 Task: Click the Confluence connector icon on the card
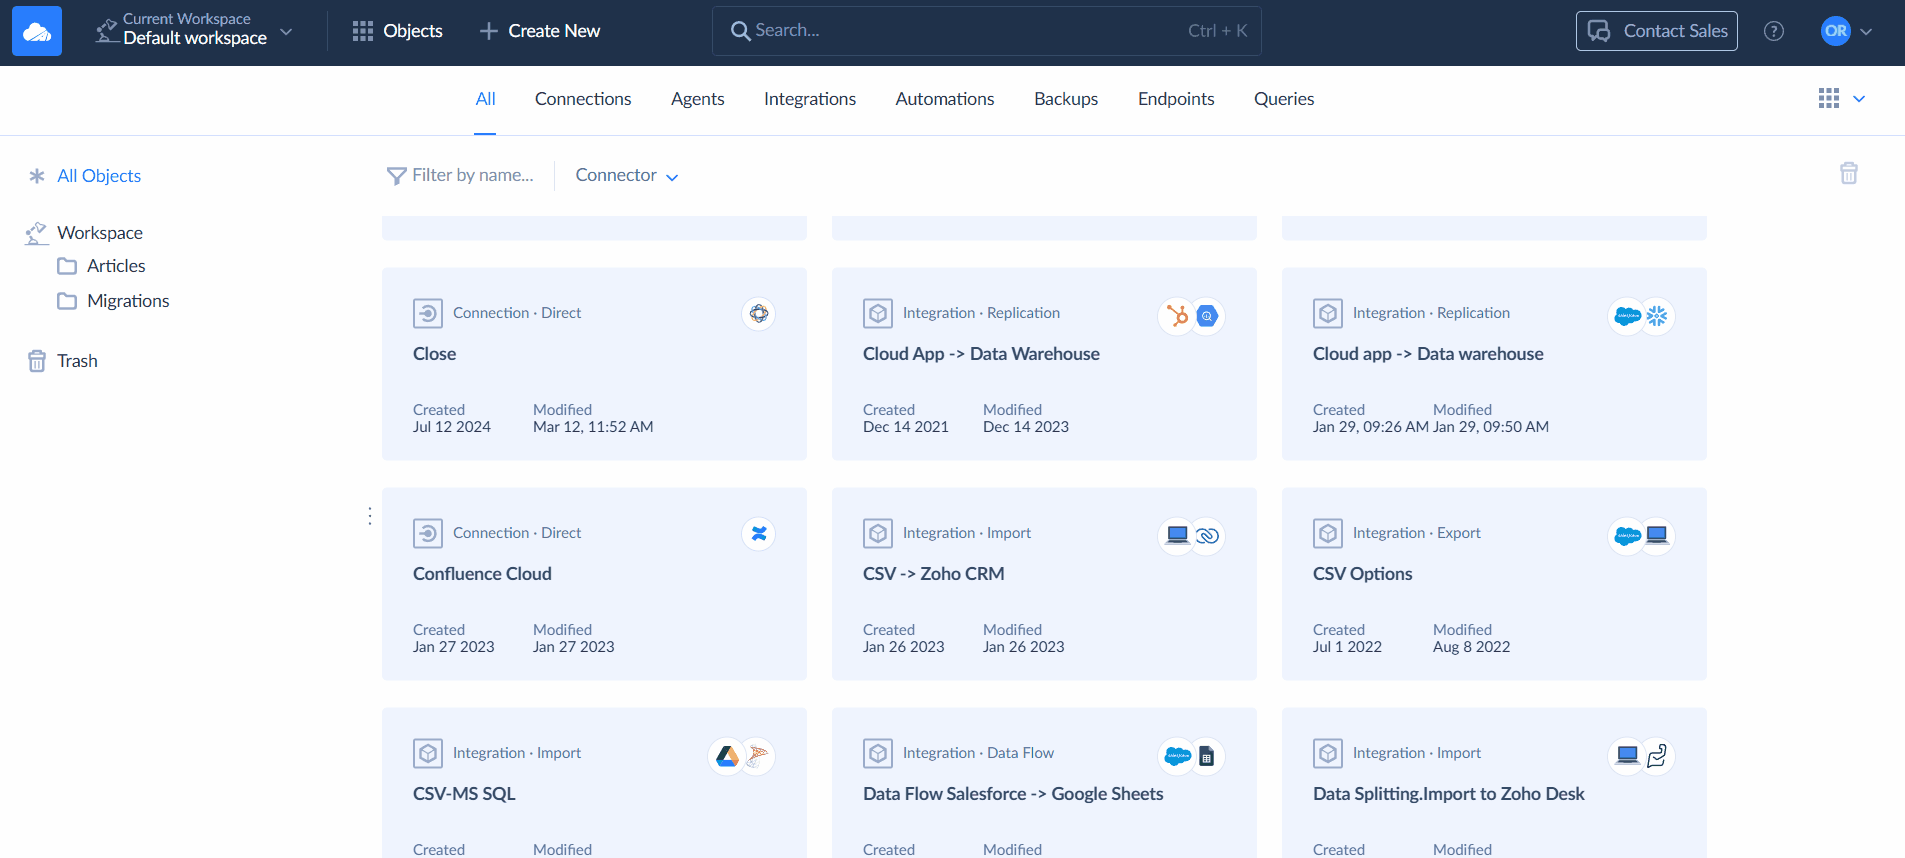click(759, 534)
